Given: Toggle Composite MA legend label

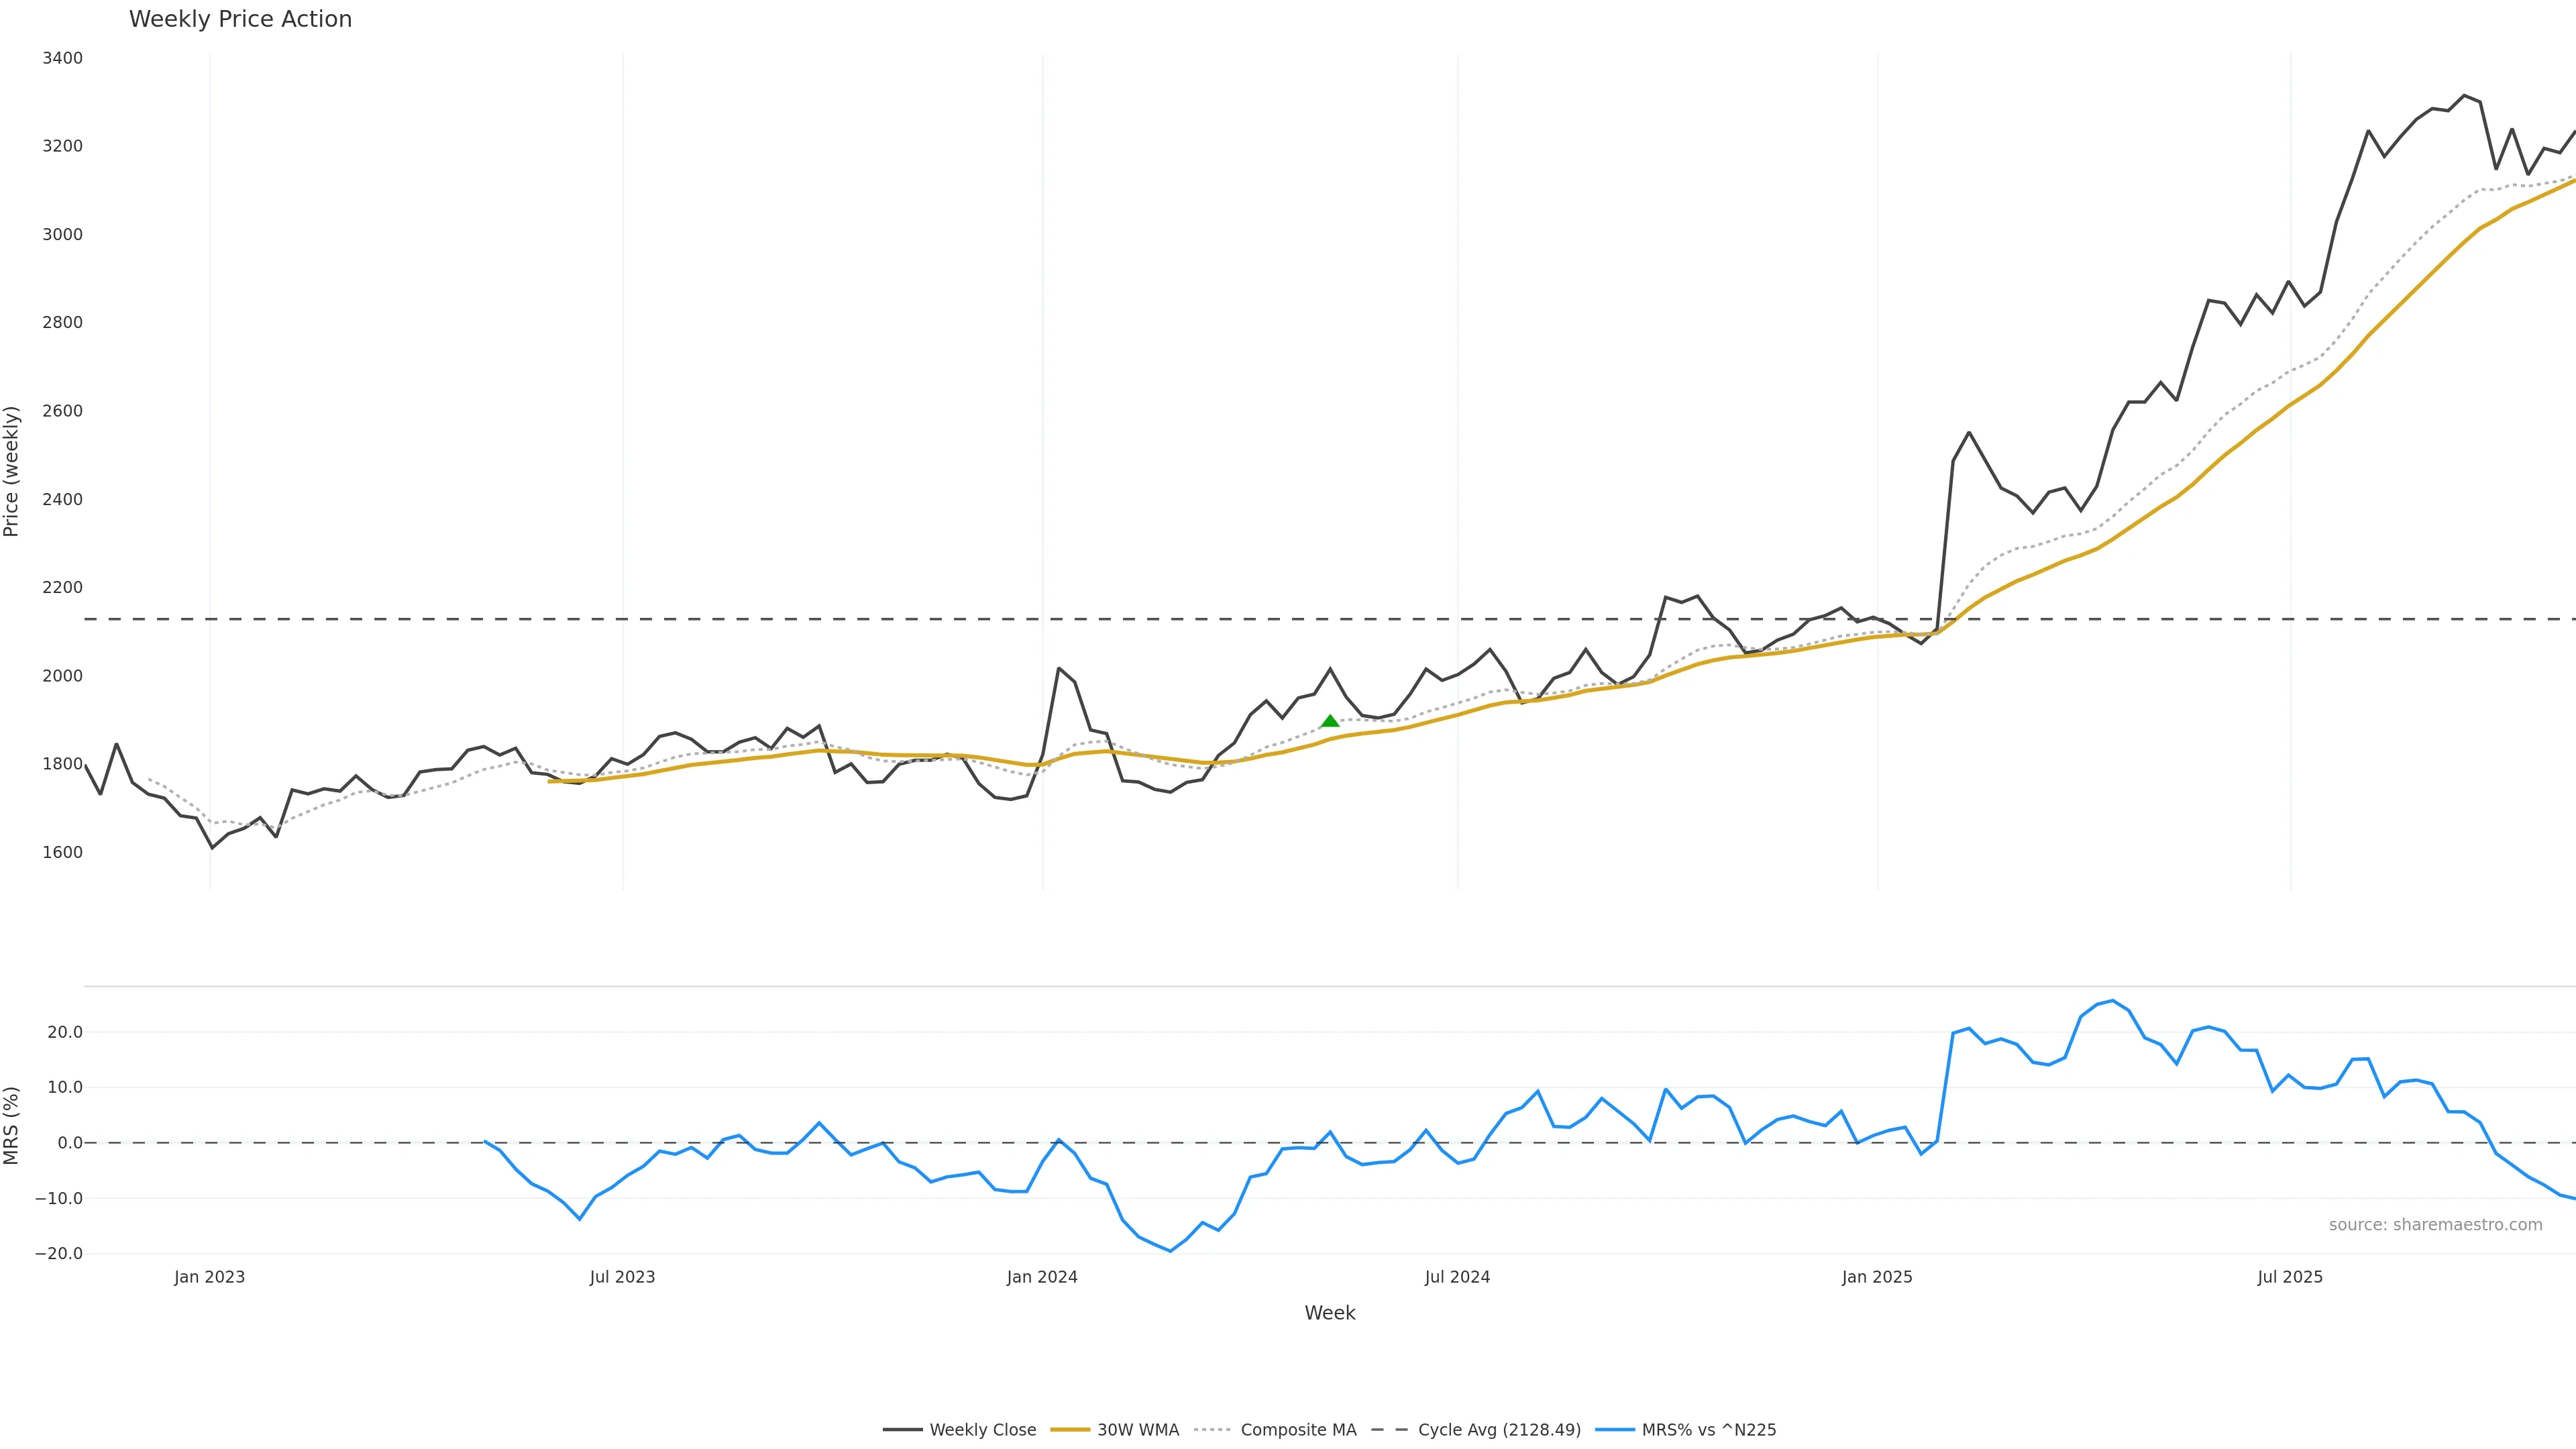Looking at the screenshot, I should click(x=1298, y=1430).
